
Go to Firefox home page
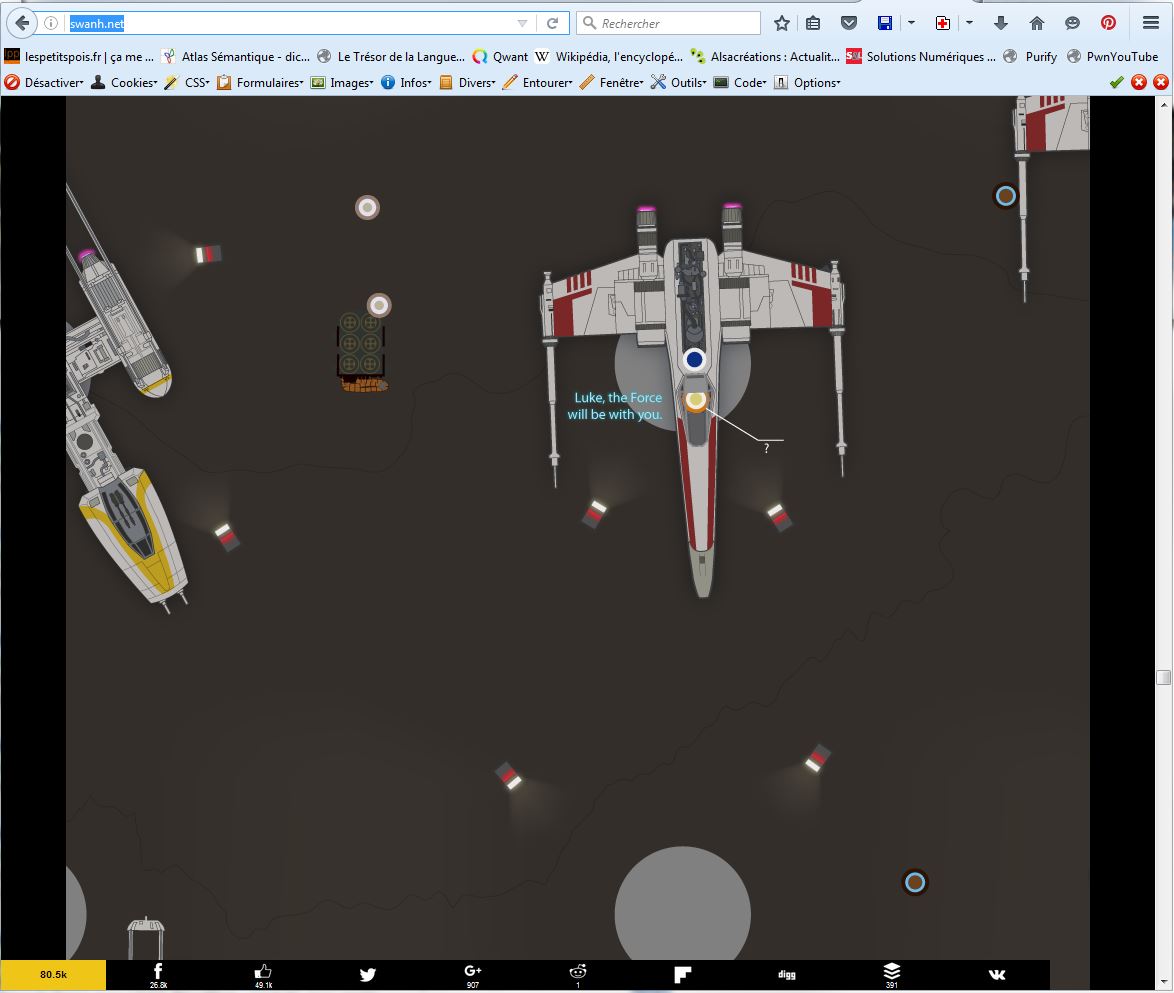coord(1037,23)
